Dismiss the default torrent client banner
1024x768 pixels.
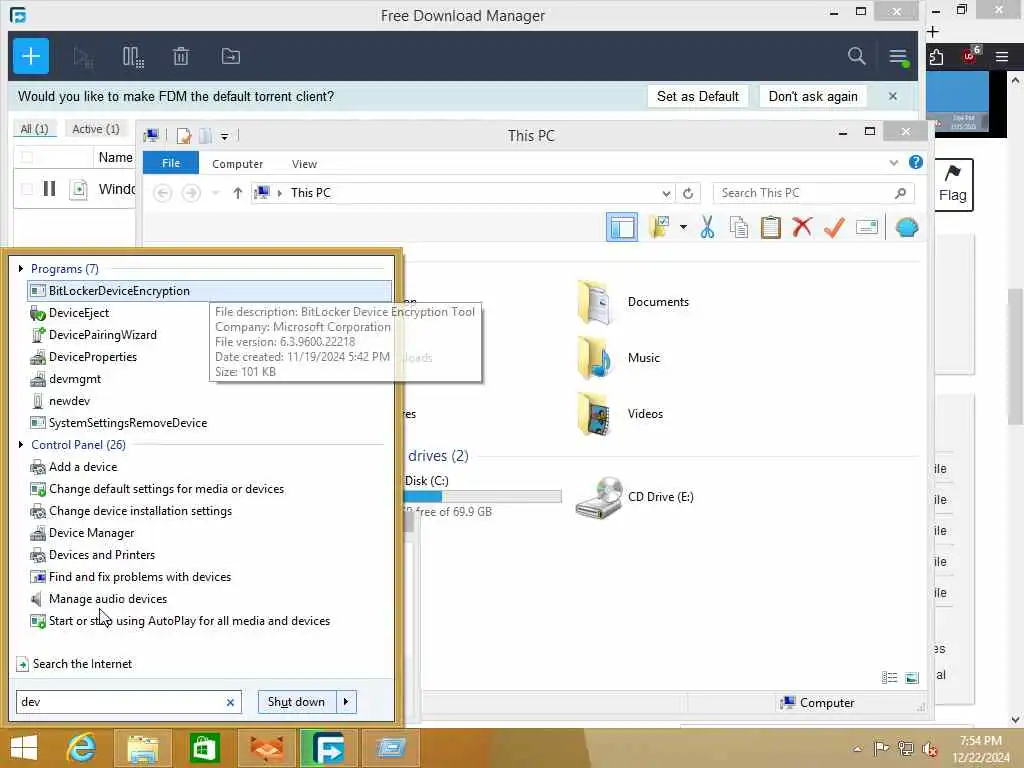click(893, 96)
